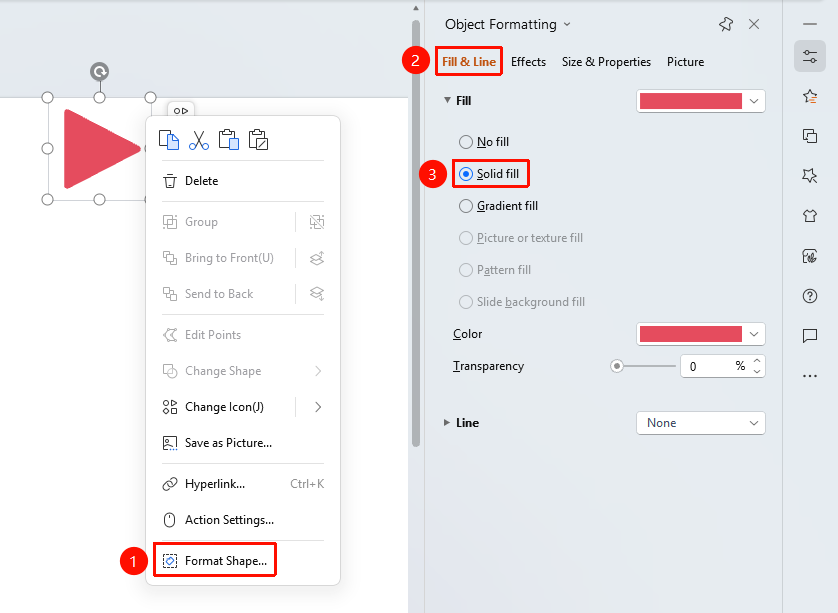
Task: Click the red triangle shape on slide
Action: coord(100,149)
